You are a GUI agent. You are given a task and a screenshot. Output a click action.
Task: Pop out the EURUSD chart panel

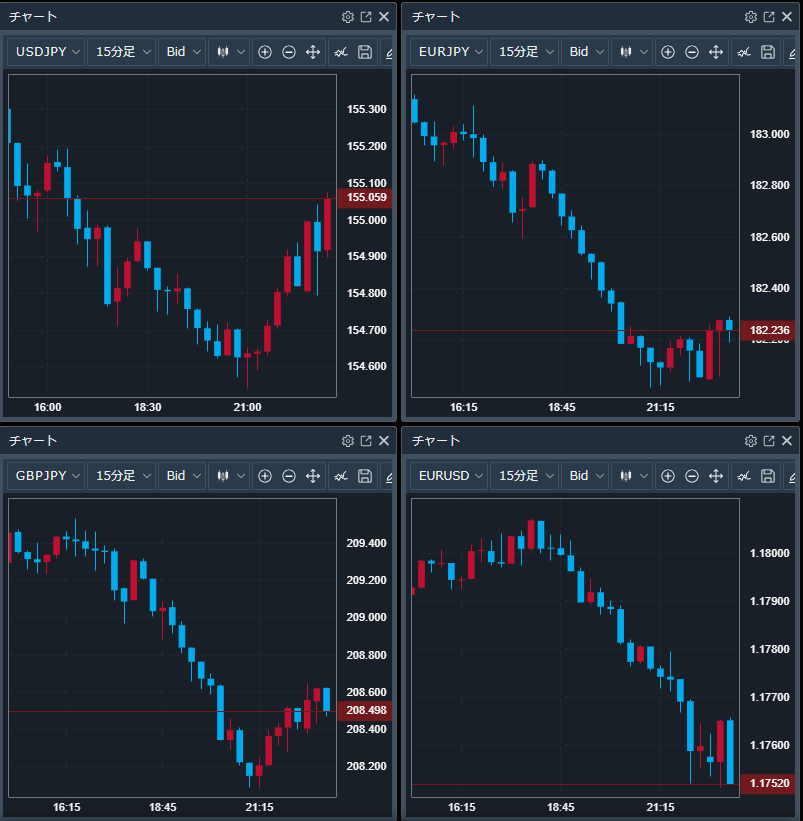coord(769,441)
